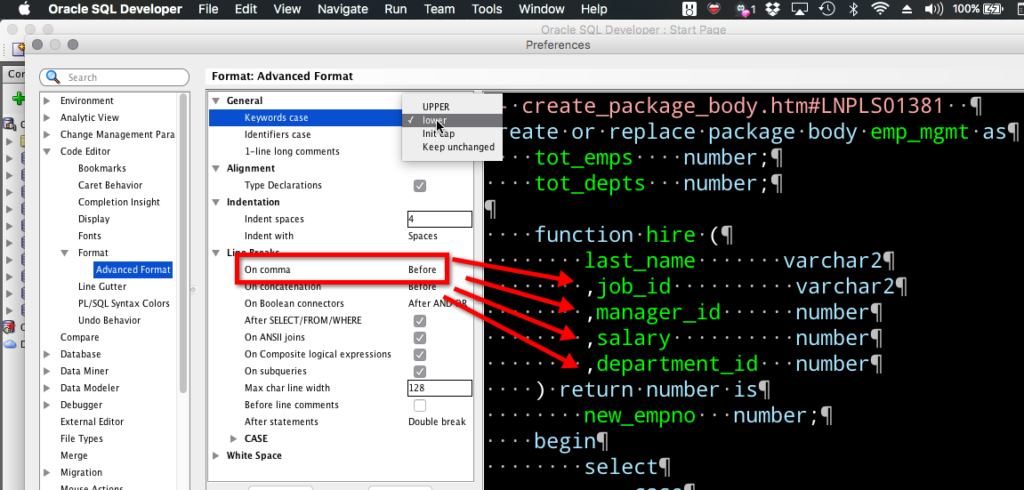Select the Line Gutter preferences page
This screenshot has width=1024, height=490.
tap(102, 287)
